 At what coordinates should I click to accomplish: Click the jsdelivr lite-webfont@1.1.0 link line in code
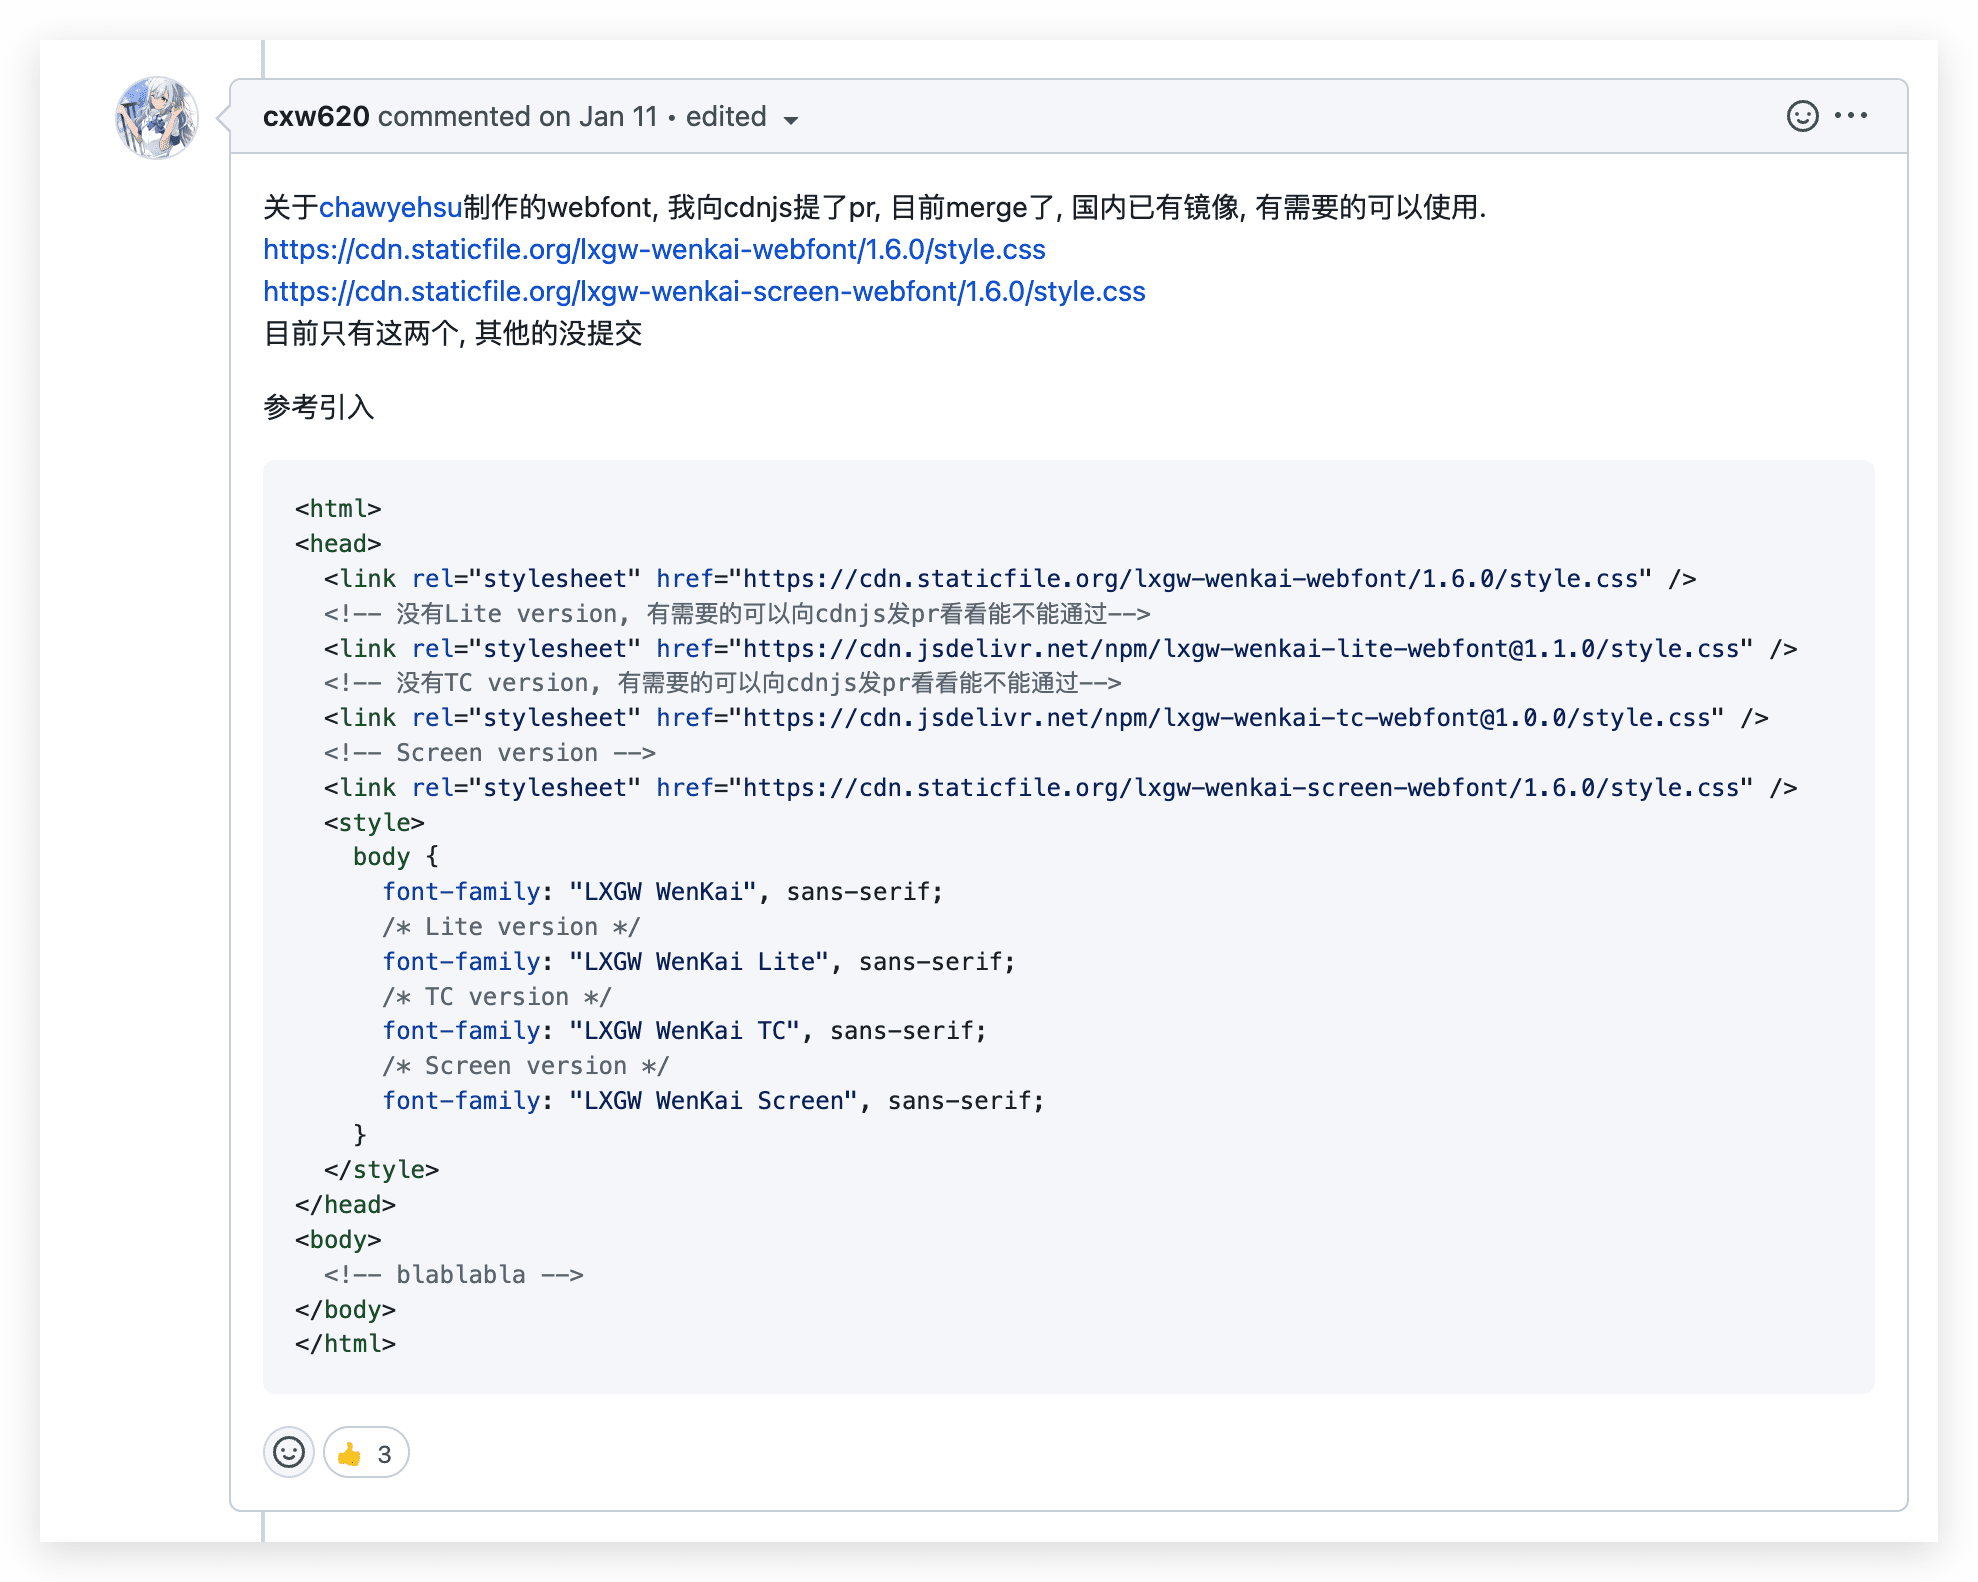[x=1061, y=648]
